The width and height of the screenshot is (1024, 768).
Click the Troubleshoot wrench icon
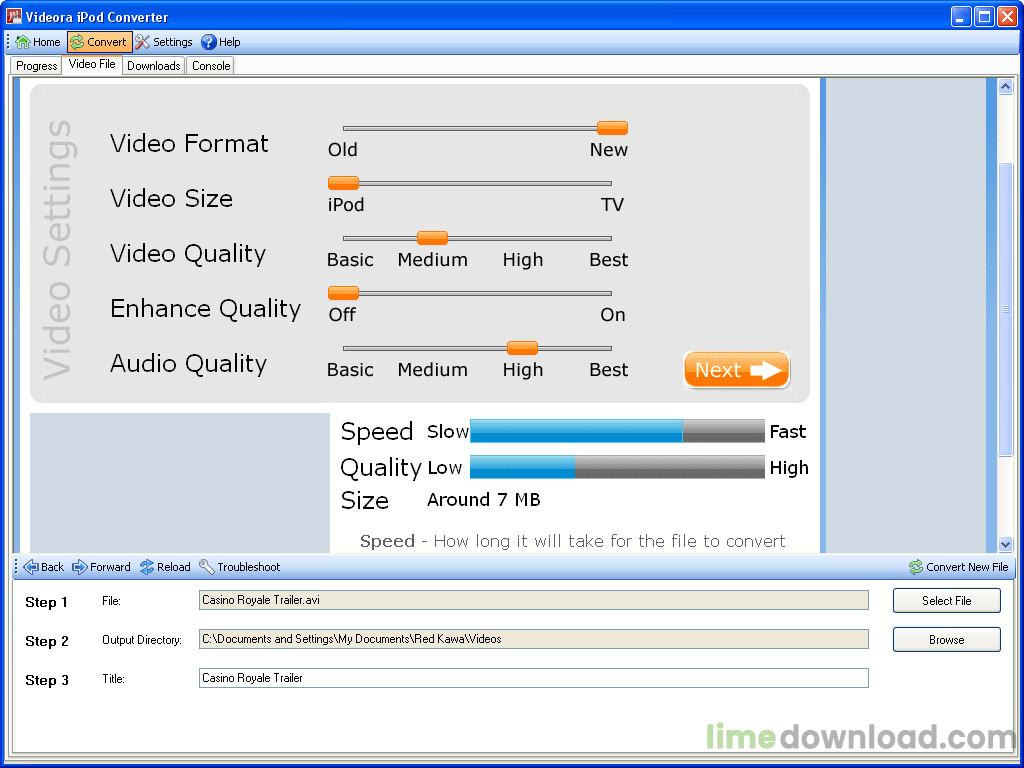[207, 567]
